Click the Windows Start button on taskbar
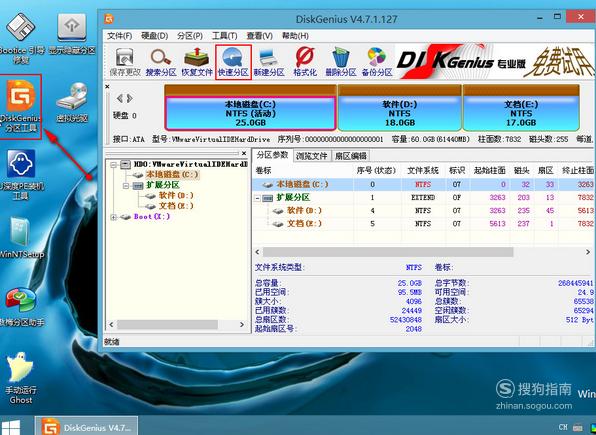596x435 pixels. (11, 426)
